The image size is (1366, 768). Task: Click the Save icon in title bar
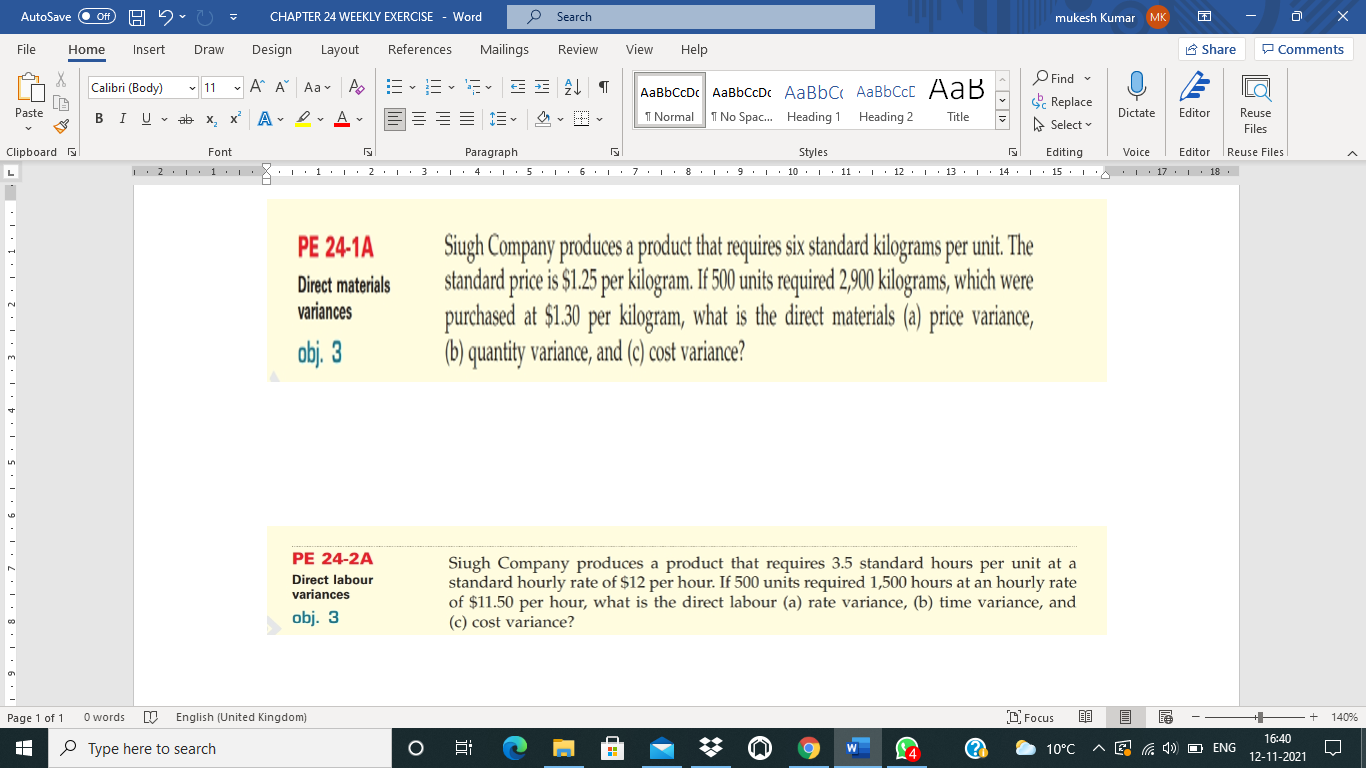[x=138, y=17]
